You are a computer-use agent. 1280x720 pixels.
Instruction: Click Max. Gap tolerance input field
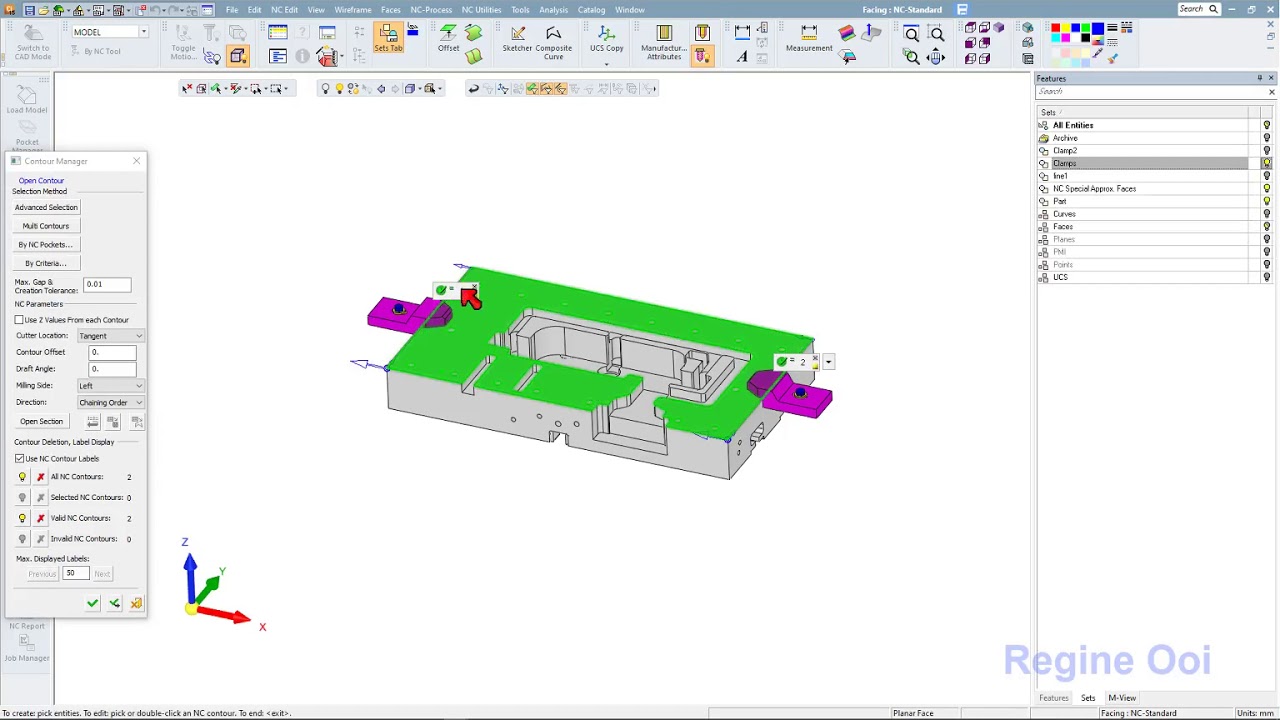(107, 284)
